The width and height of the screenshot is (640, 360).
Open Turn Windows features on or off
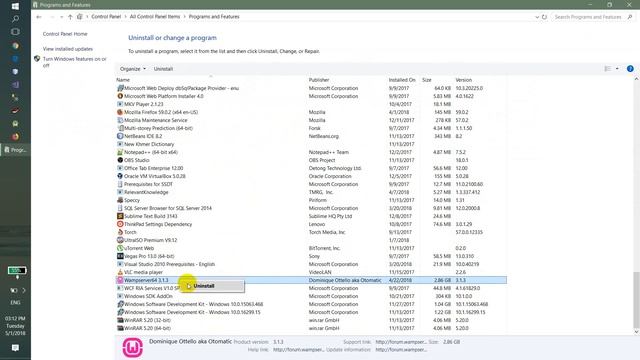tap(75, 62)
